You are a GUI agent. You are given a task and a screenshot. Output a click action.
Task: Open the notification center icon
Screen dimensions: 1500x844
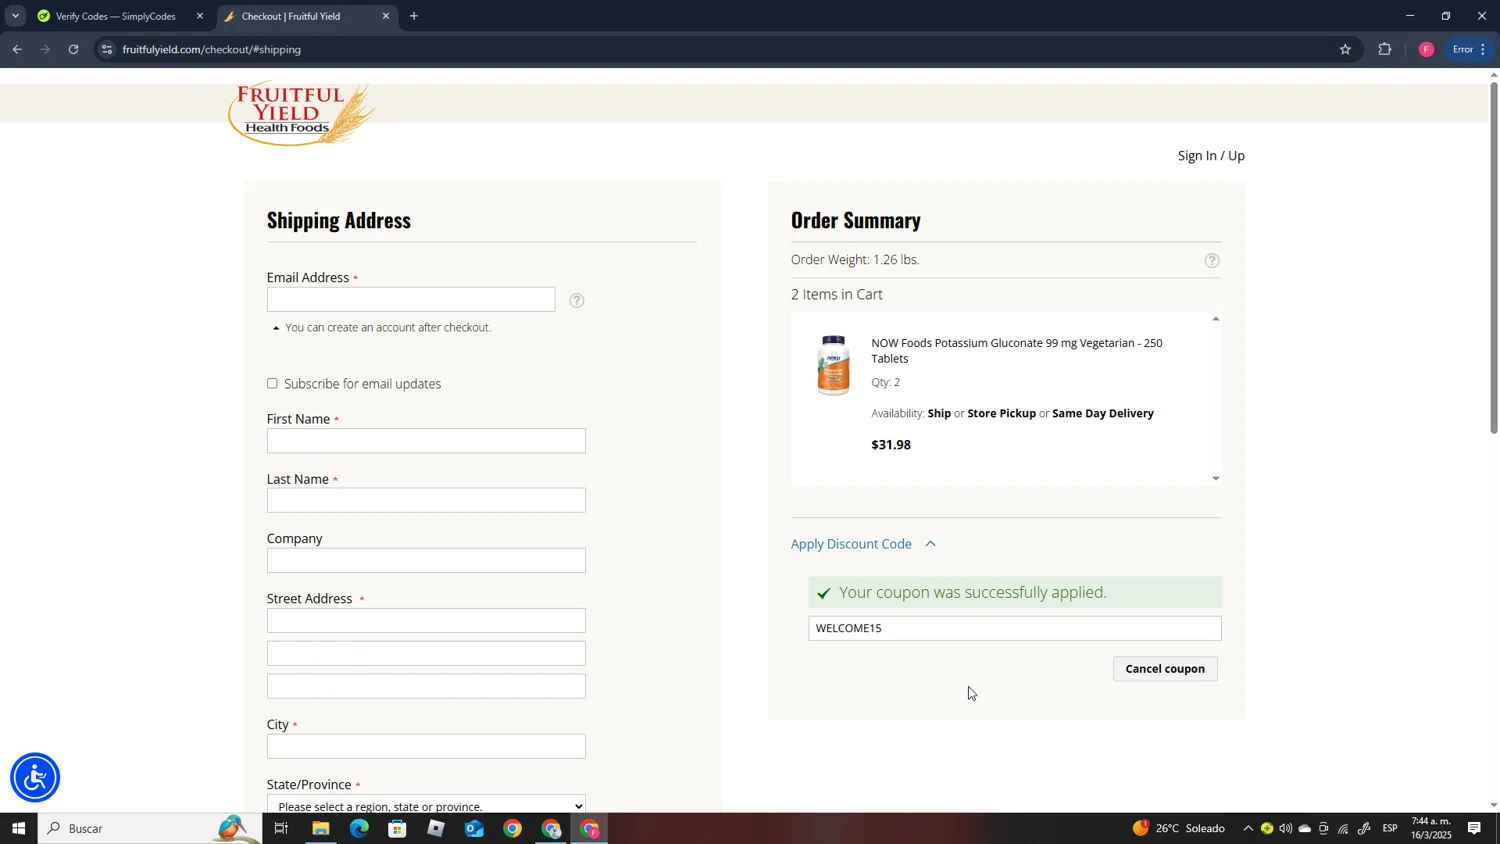pos(1475,828)
